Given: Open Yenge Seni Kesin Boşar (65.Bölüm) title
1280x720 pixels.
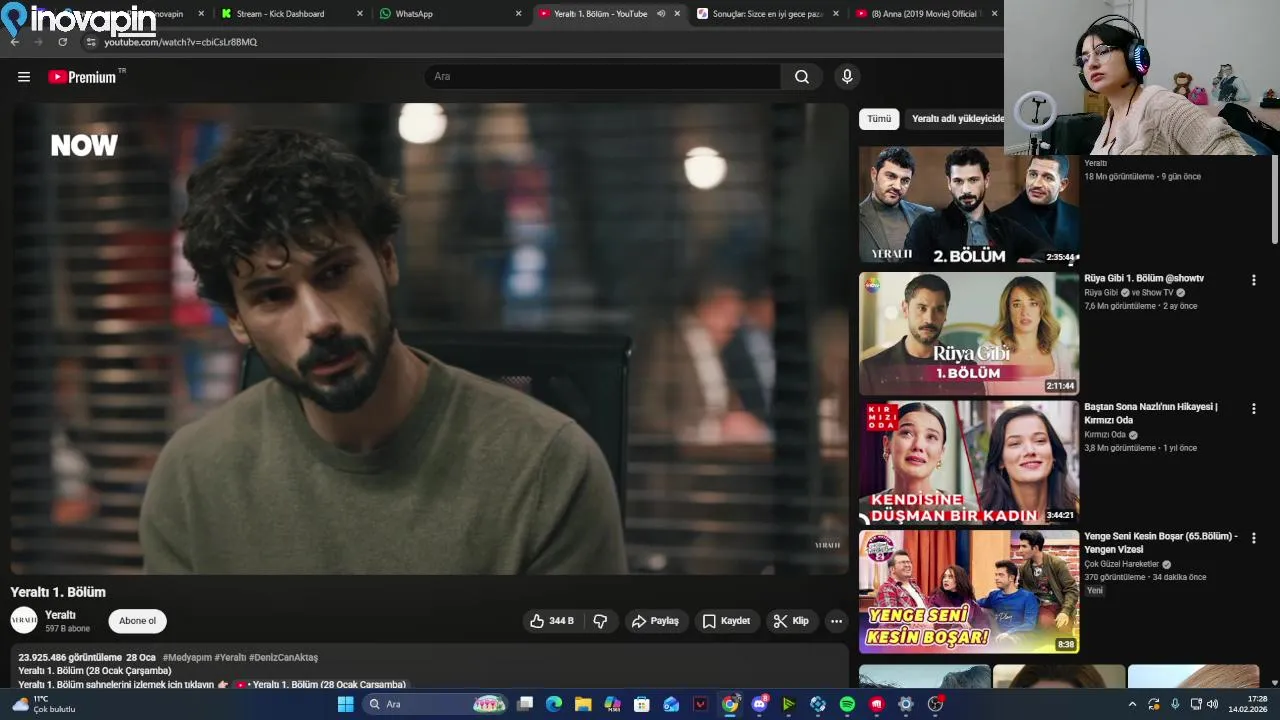Looking at the screenshot, I should (1161, 543).
